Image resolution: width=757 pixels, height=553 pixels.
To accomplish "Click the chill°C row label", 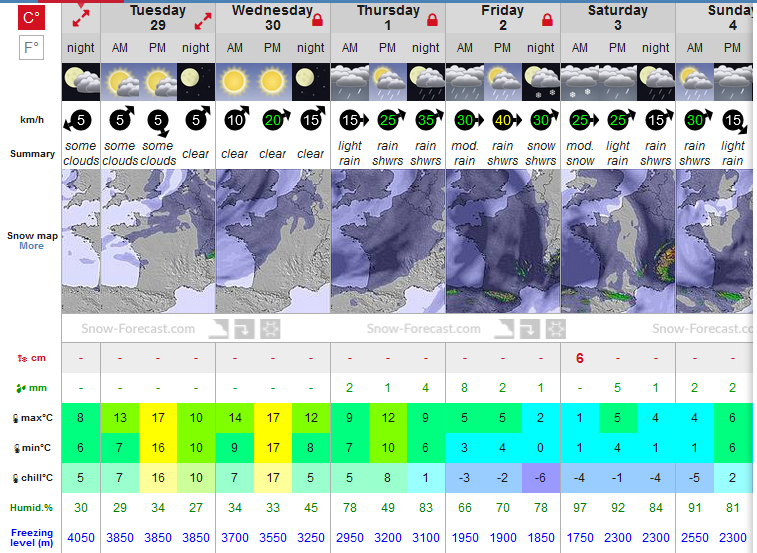I will coord(32,478).
